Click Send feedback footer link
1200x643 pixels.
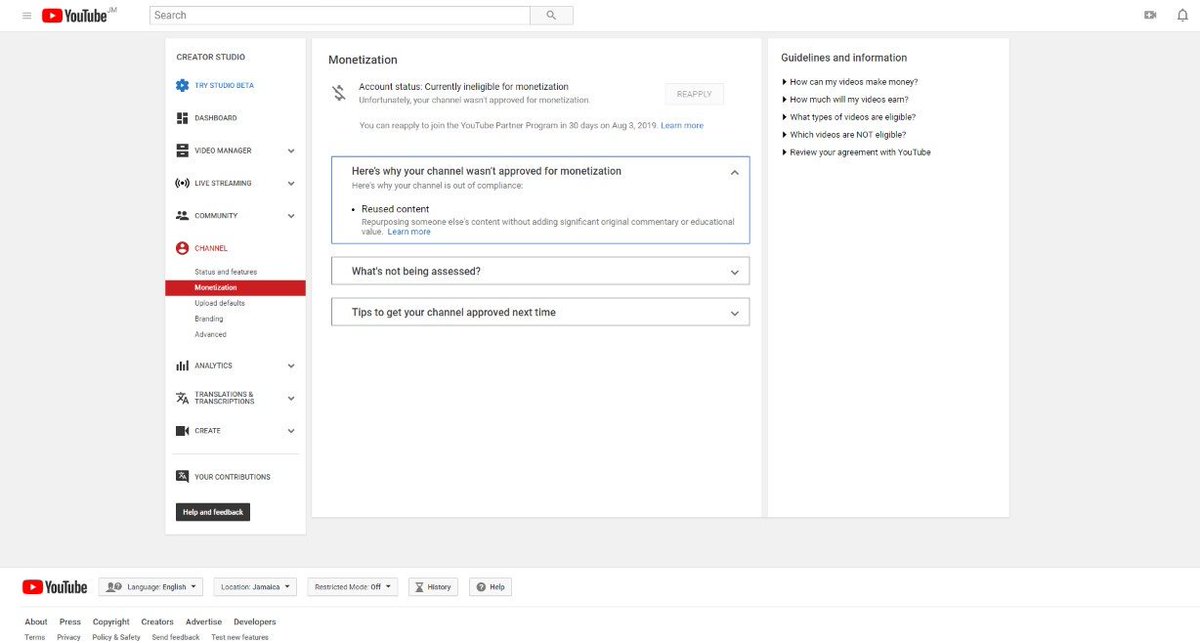click(x=176, y=637)
